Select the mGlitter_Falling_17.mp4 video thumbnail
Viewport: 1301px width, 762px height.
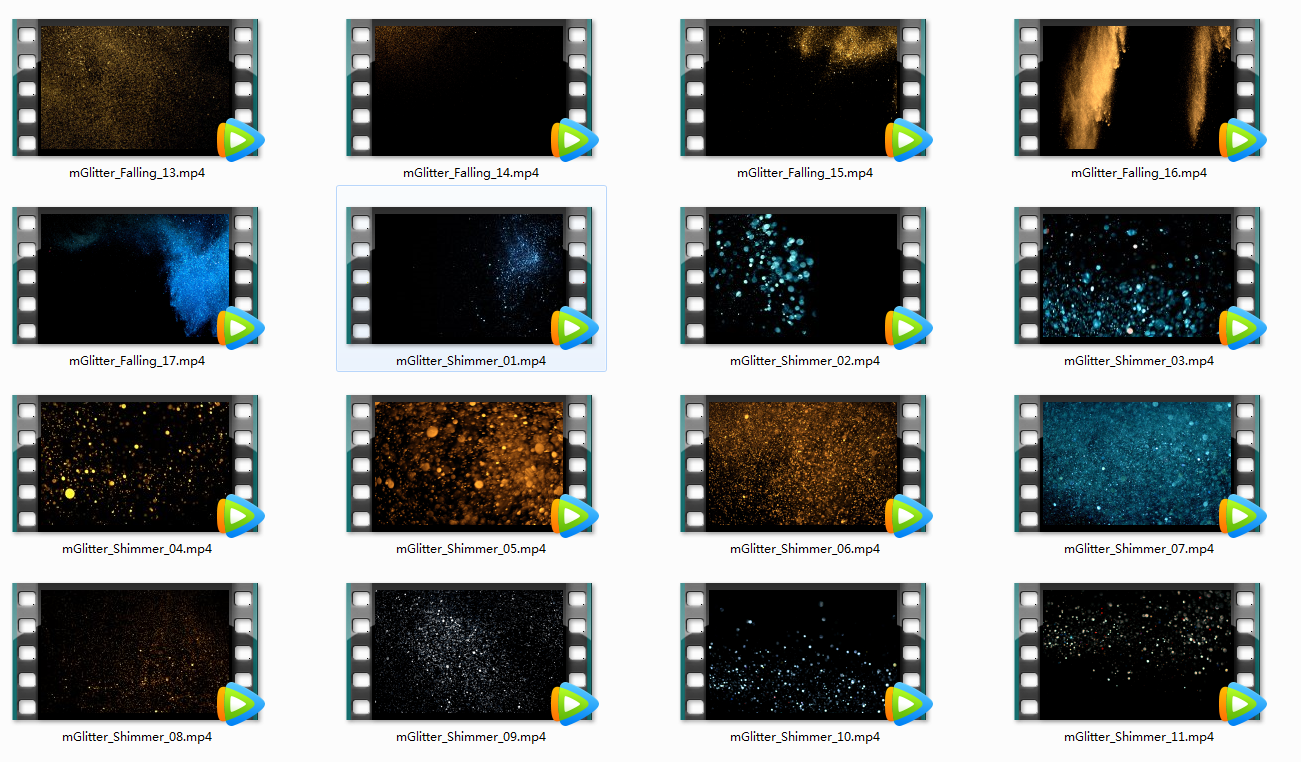click(x=136, y=276)
